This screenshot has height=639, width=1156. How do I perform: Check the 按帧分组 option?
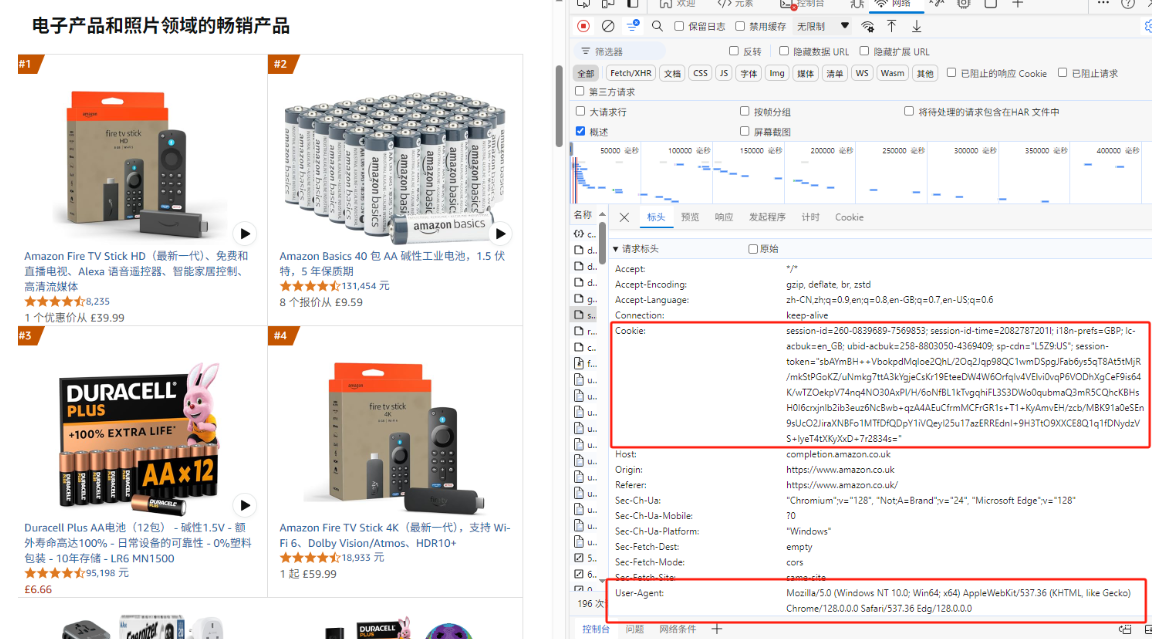click(x=745, y=111)
